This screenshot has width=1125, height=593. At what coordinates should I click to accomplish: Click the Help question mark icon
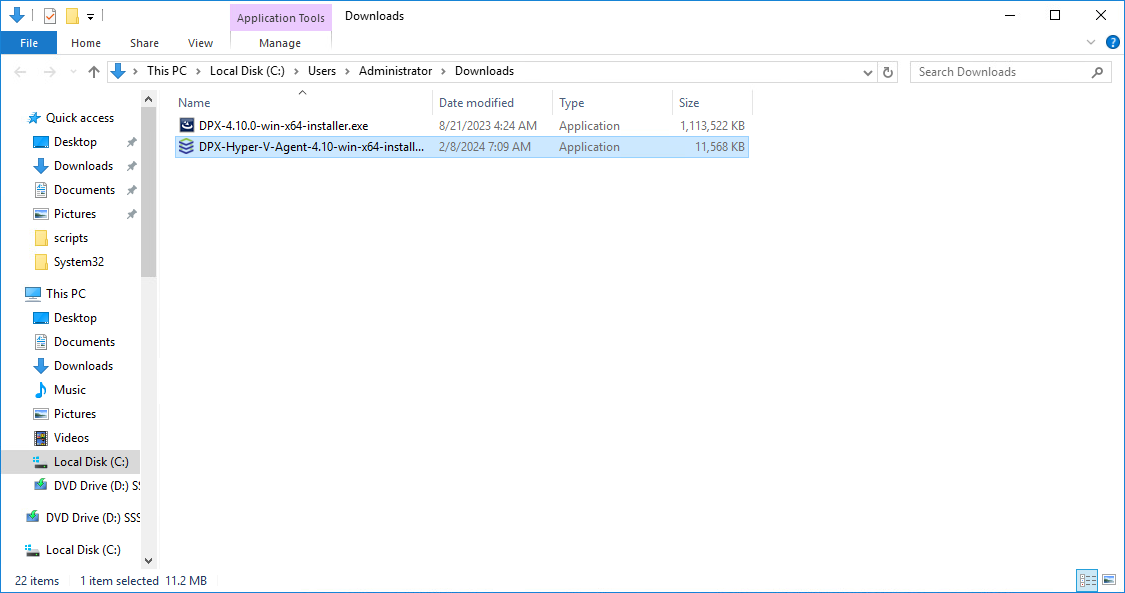pyautogui.click(x=1112, y=43)
